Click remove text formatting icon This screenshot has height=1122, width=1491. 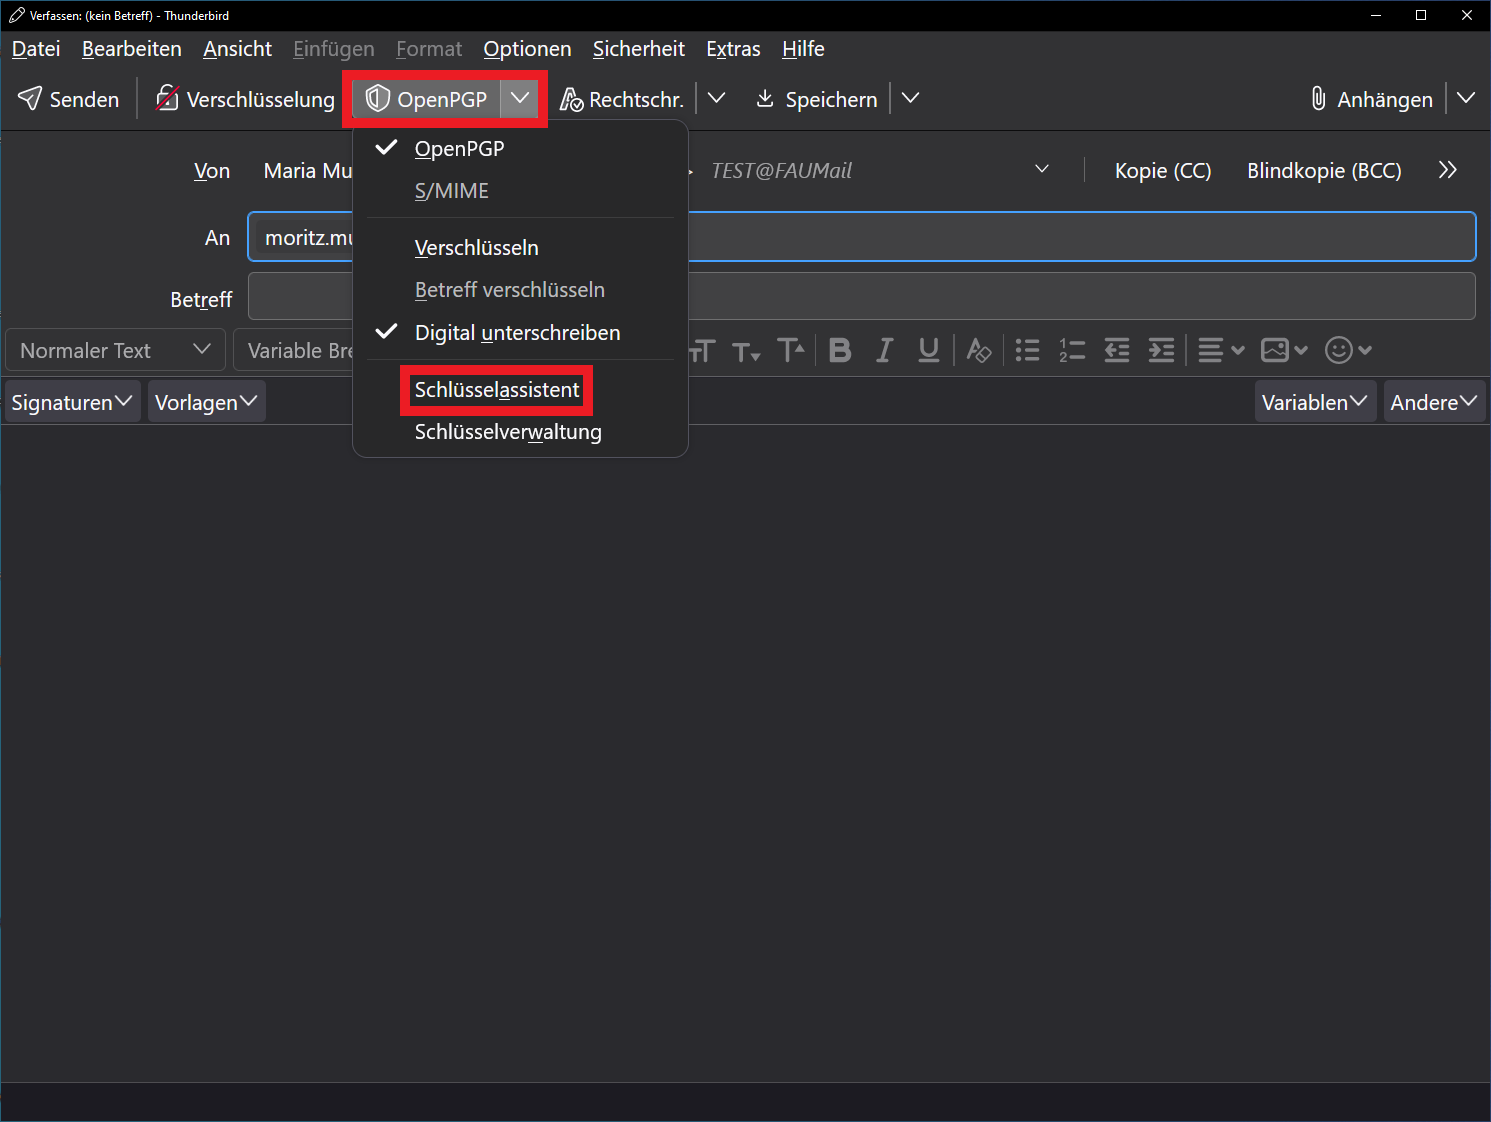[x=978, y=350]
